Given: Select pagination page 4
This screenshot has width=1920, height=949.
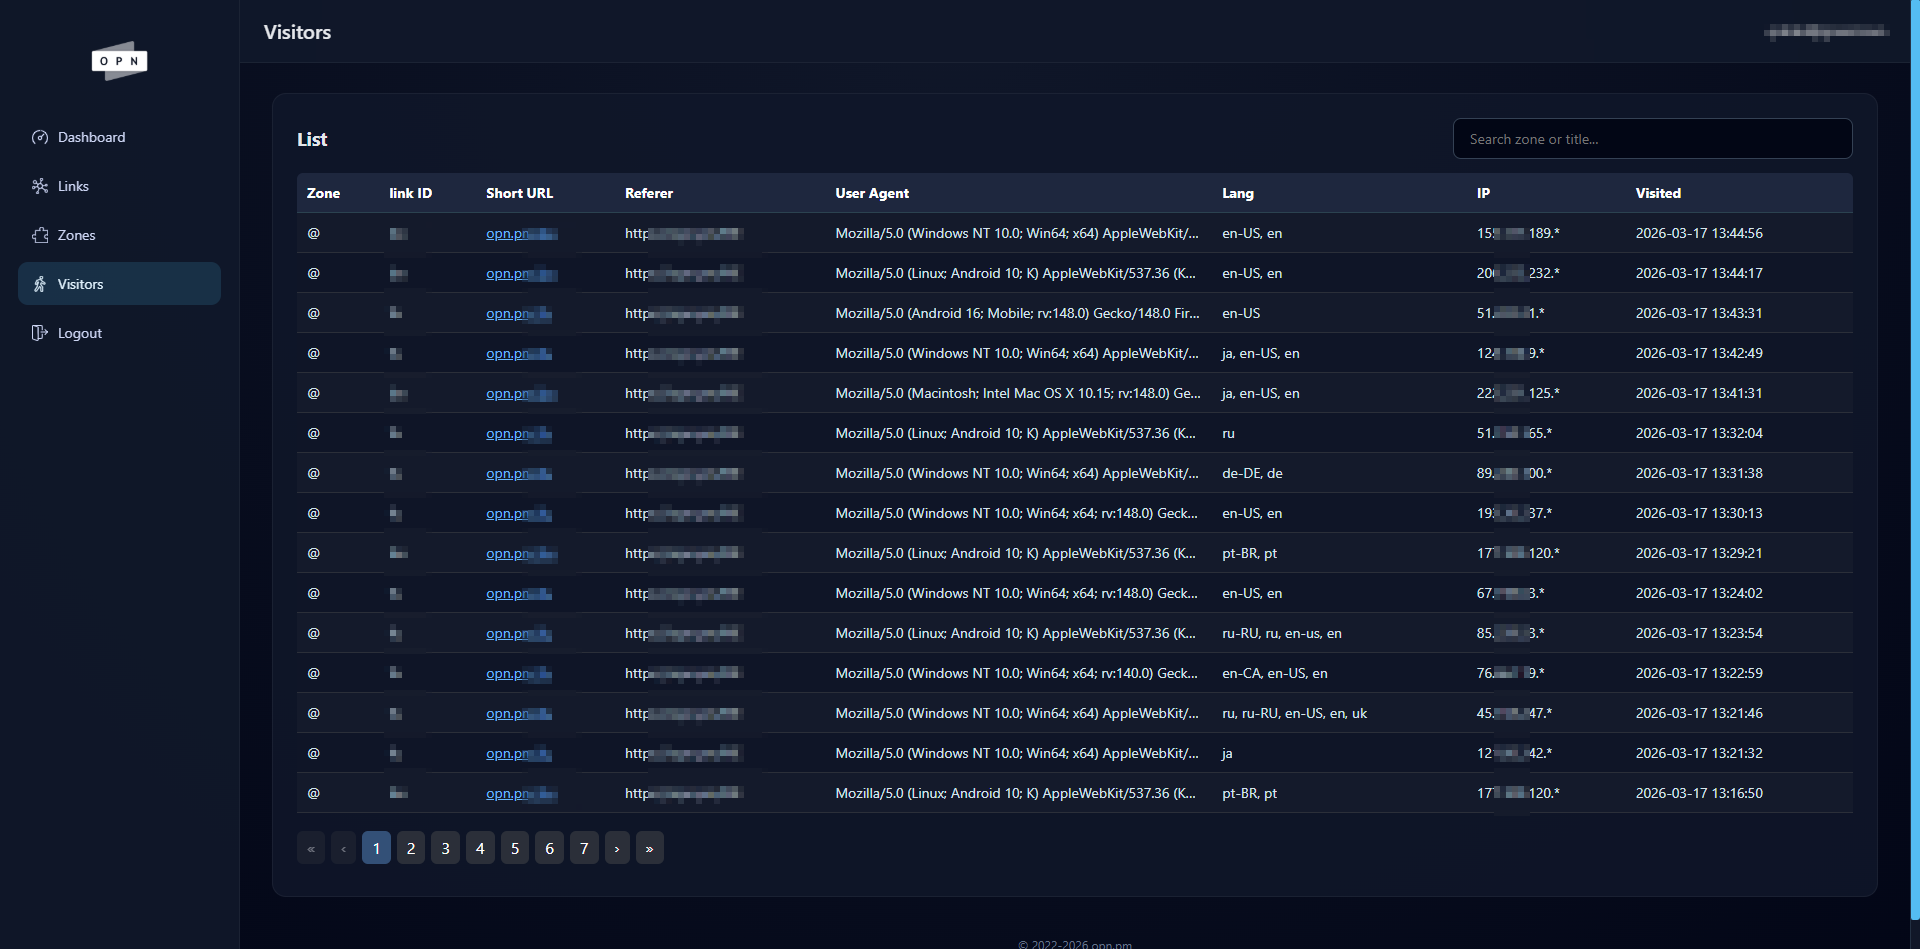Looking at the screenshot, I should point(480,848).
